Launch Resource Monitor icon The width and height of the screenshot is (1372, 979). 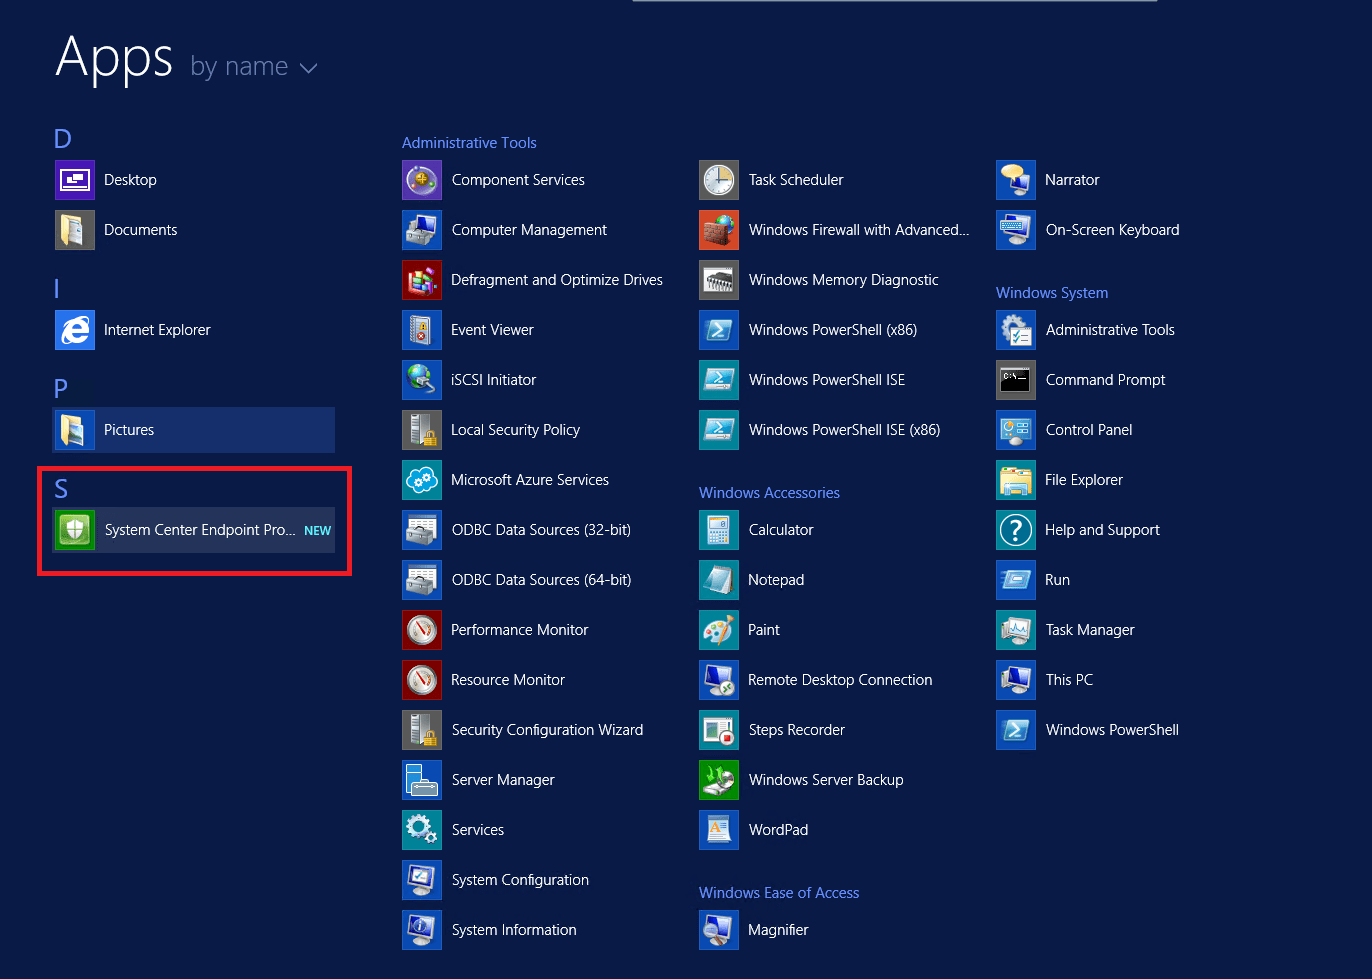tap(422, 680)
